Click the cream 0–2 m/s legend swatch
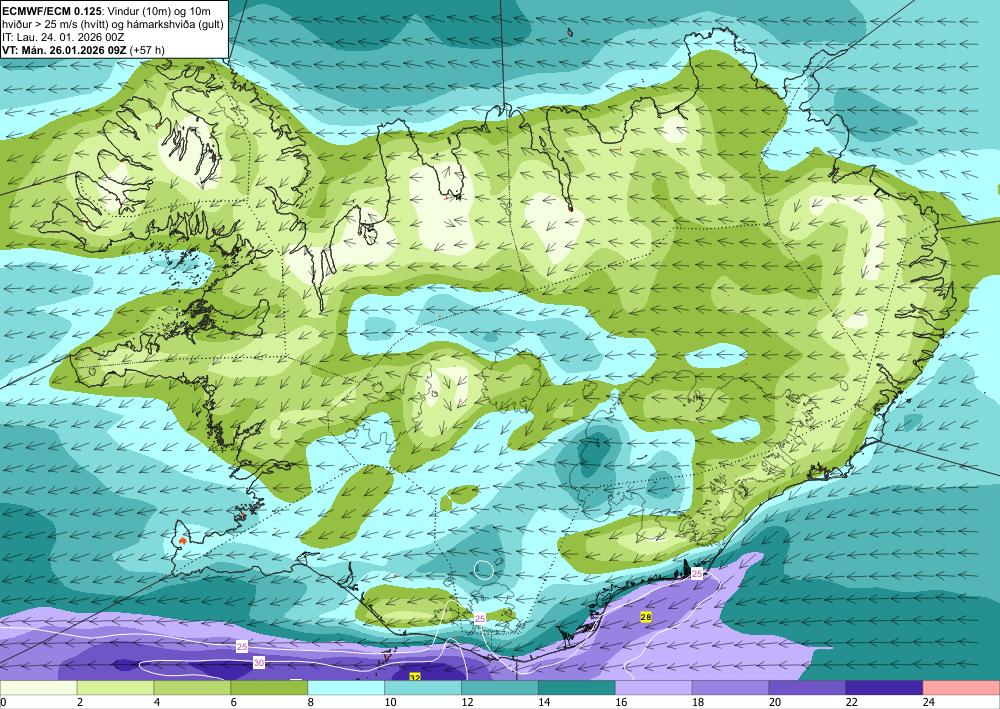The height and width of the screenshot is (709, 1000). coord(38,688)
